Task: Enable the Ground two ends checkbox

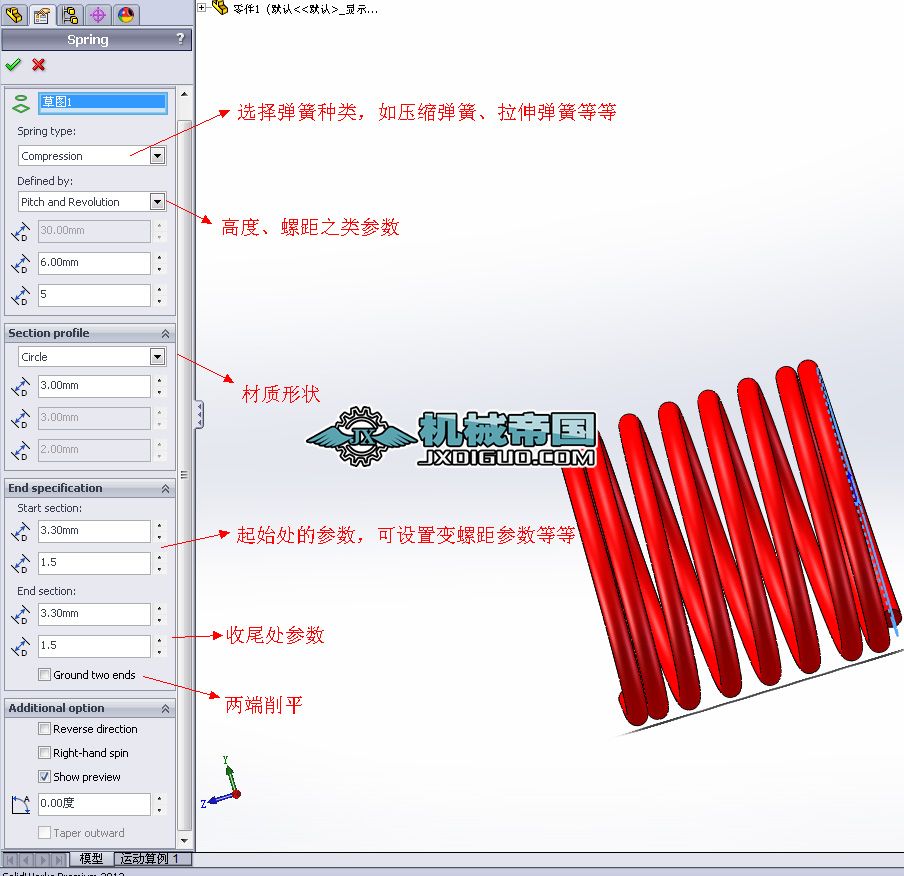Action: point(43,675)
